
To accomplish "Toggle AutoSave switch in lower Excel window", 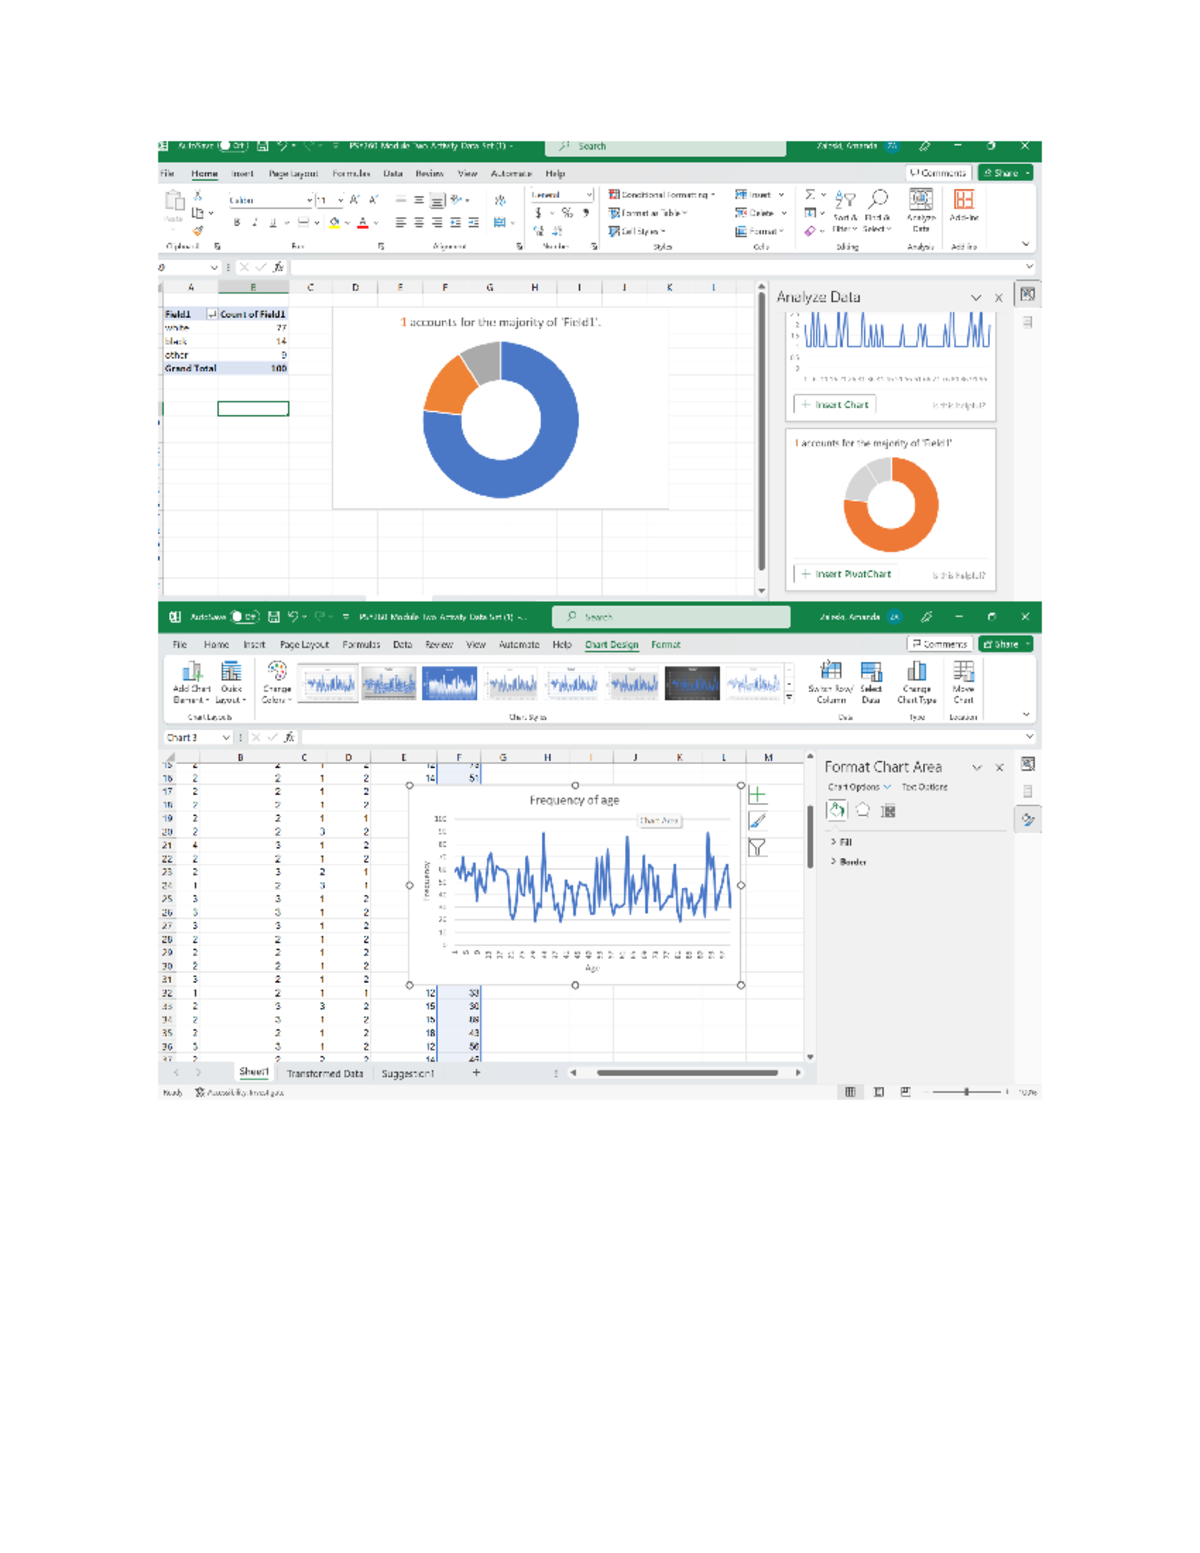I will click(244, 617).
